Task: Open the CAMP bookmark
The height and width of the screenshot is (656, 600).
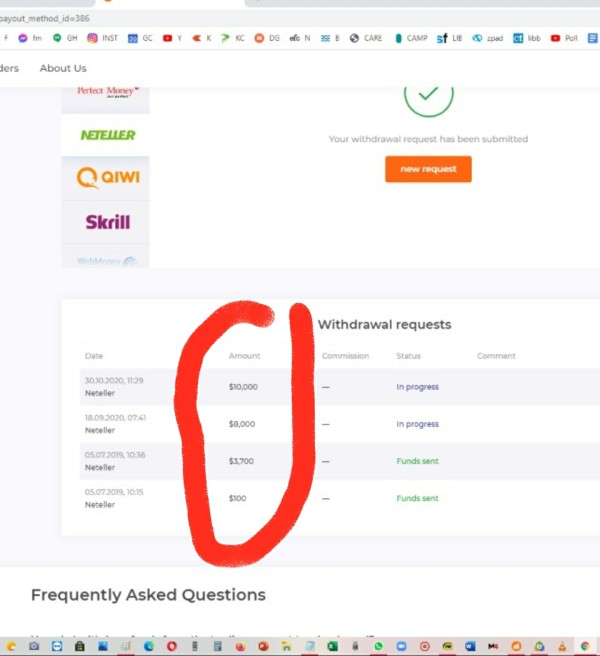Action: [411, 38]
